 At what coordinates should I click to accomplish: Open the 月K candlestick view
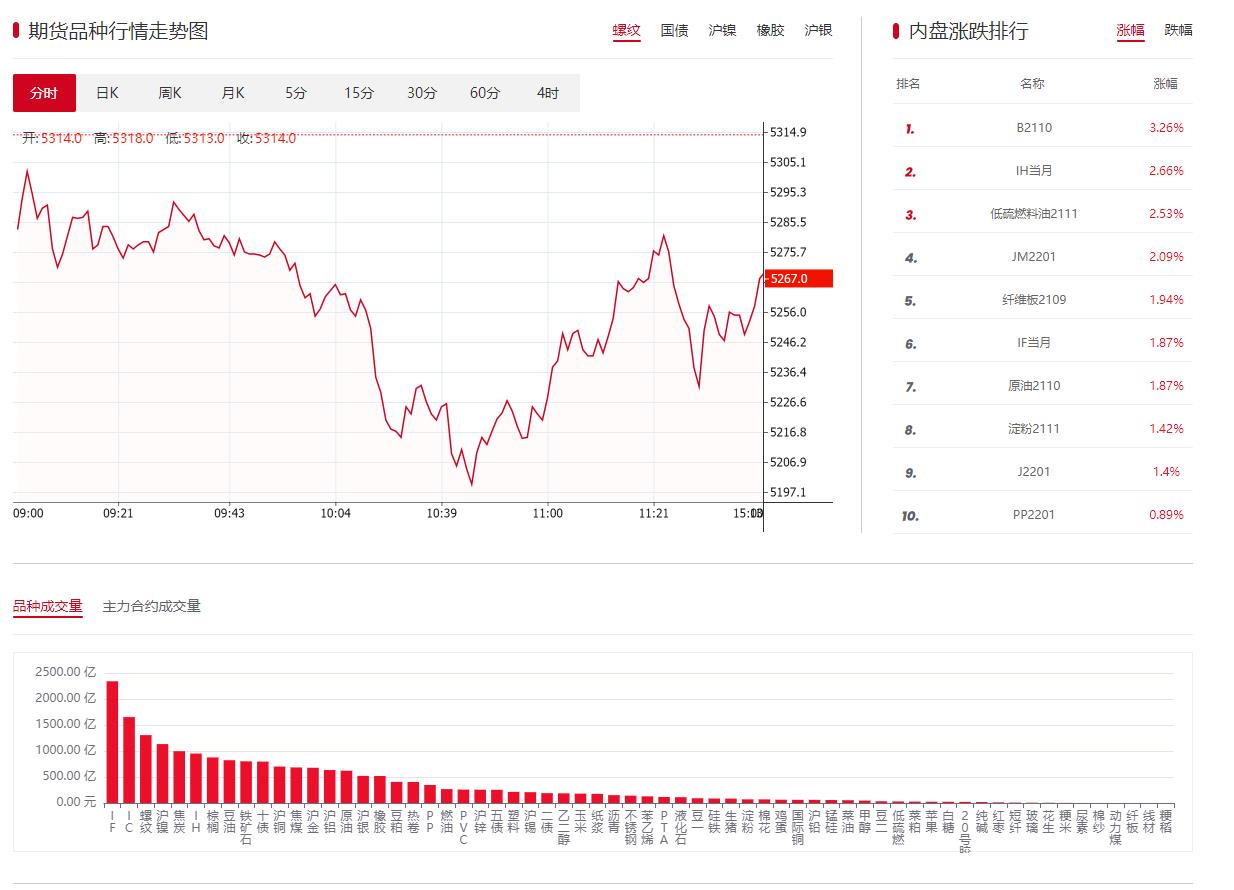click(233, 93)
